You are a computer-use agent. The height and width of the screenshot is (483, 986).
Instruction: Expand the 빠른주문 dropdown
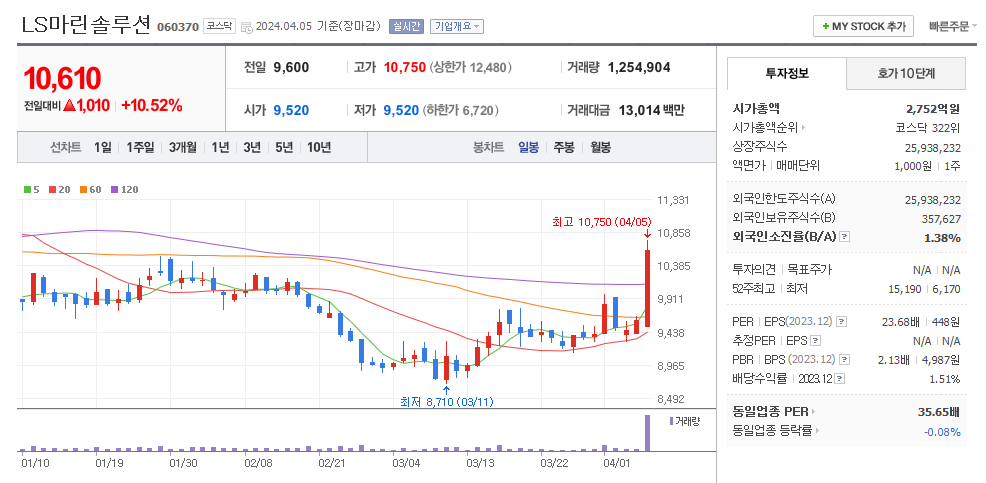[953, 26]
